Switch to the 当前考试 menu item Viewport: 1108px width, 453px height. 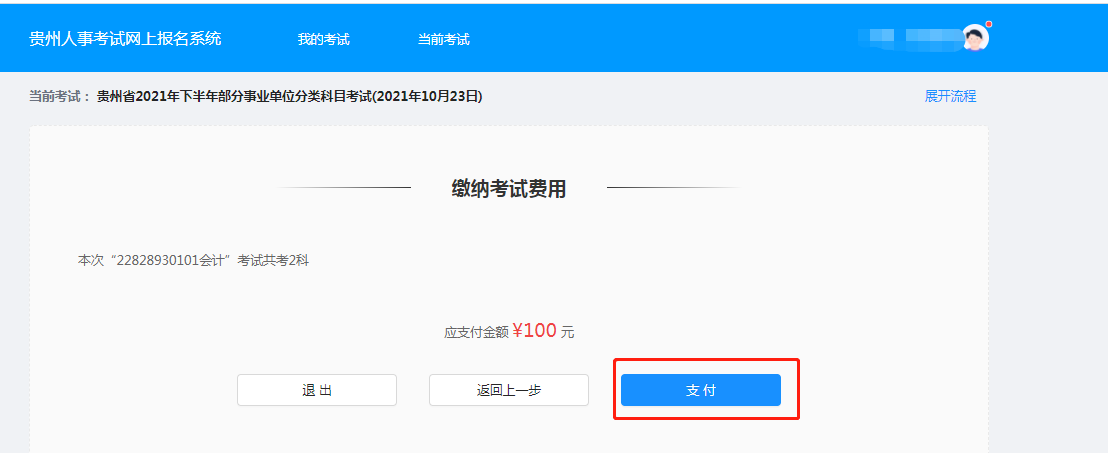coord(443,40)
